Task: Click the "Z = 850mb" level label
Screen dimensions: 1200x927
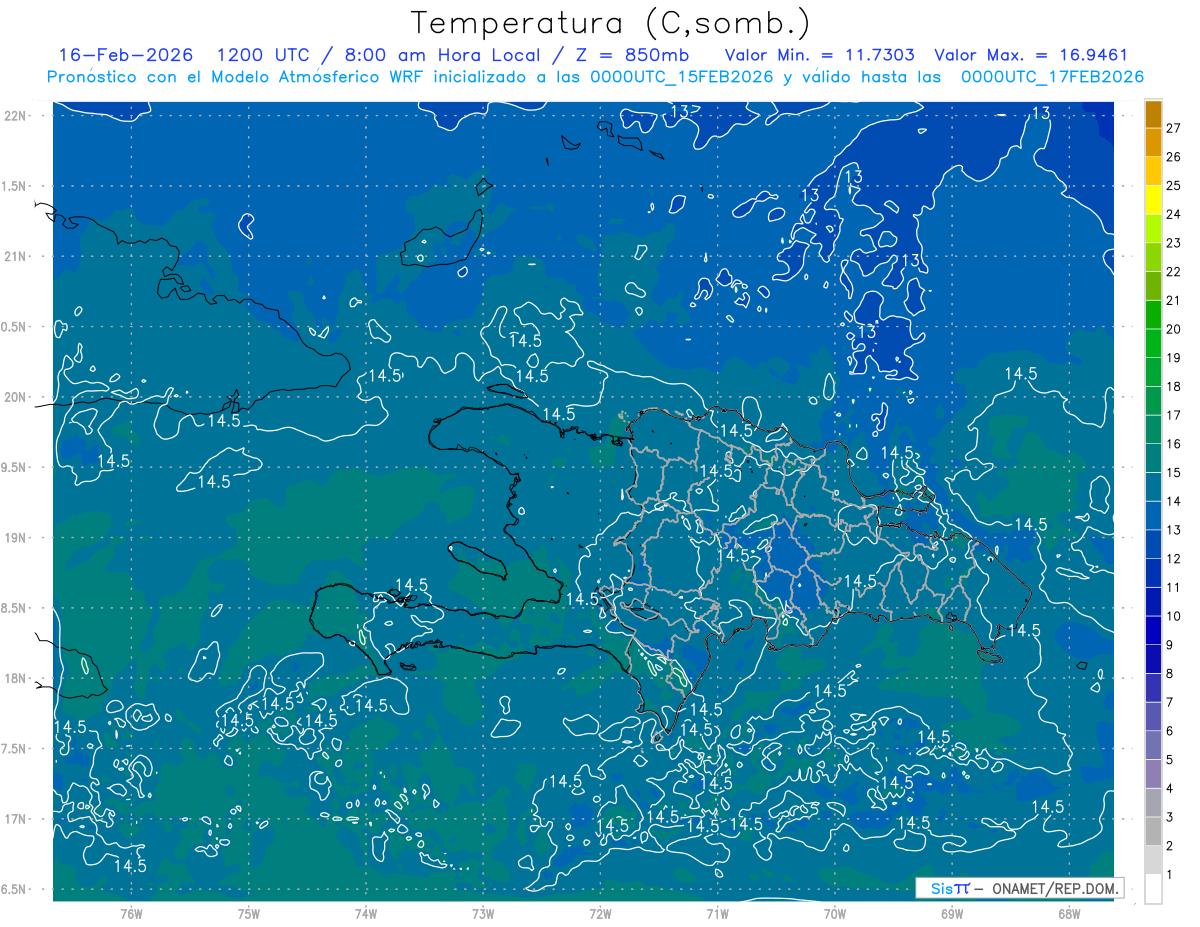Action: tap(634, 55)
